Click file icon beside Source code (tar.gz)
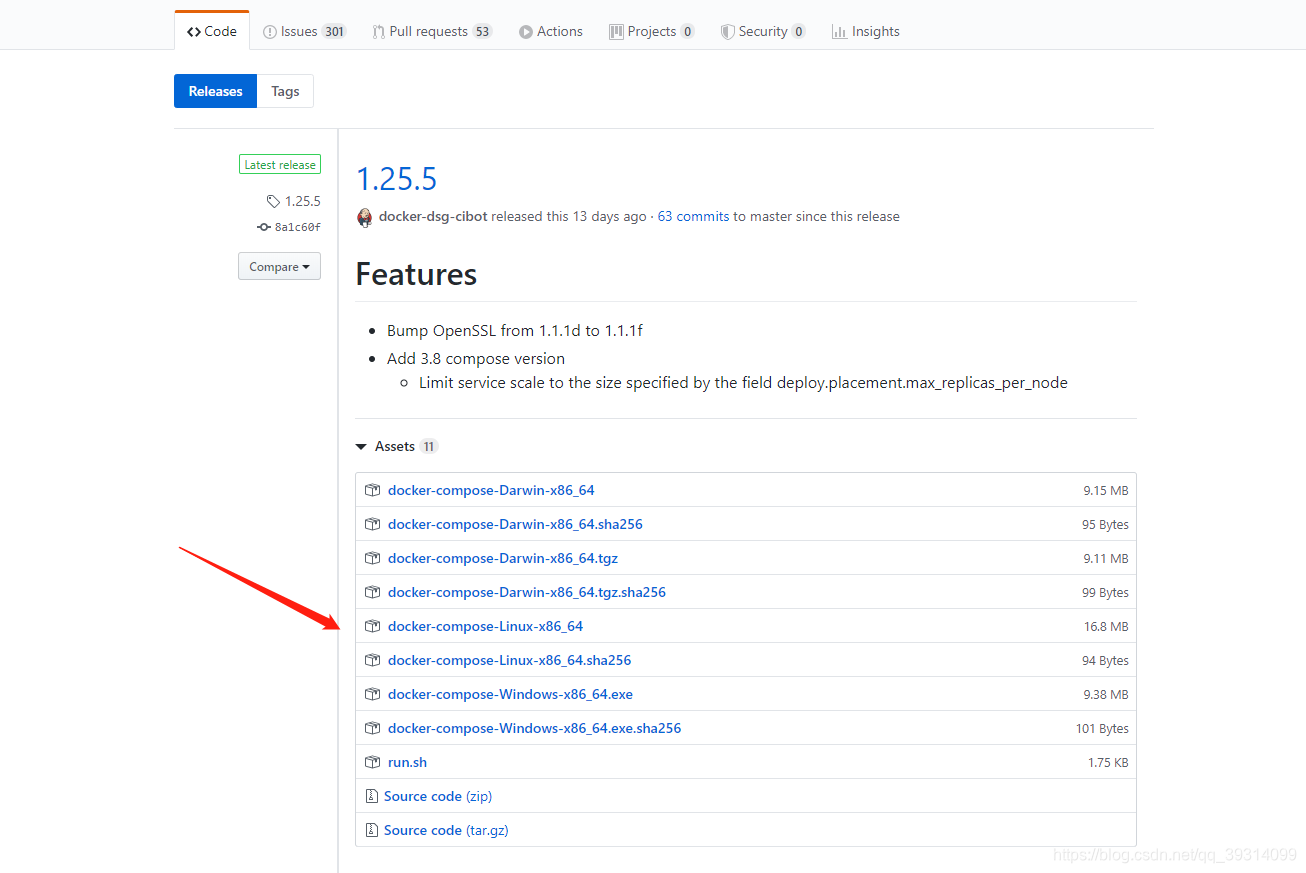Image resolution: width=1306 pixels, height=873 pixels. pyautogui.click(x=372, y=830)
